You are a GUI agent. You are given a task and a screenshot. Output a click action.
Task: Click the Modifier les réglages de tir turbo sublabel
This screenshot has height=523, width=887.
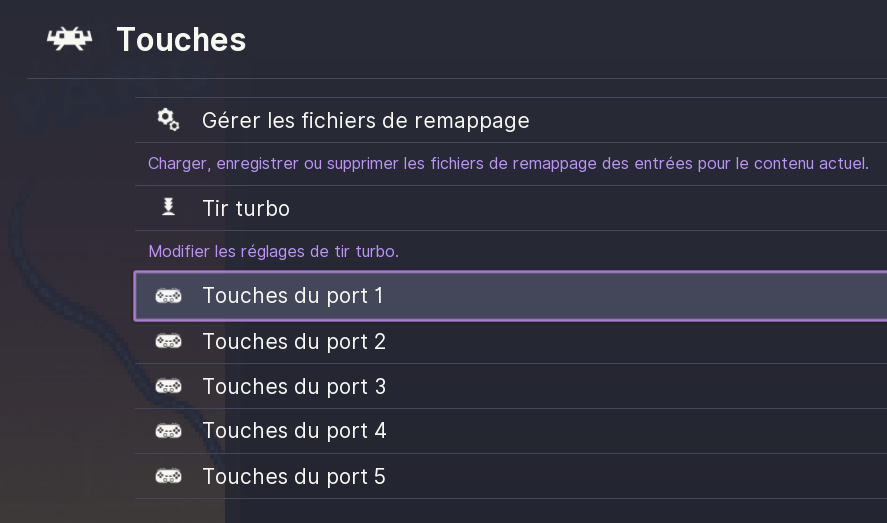[x=273, y=252]
